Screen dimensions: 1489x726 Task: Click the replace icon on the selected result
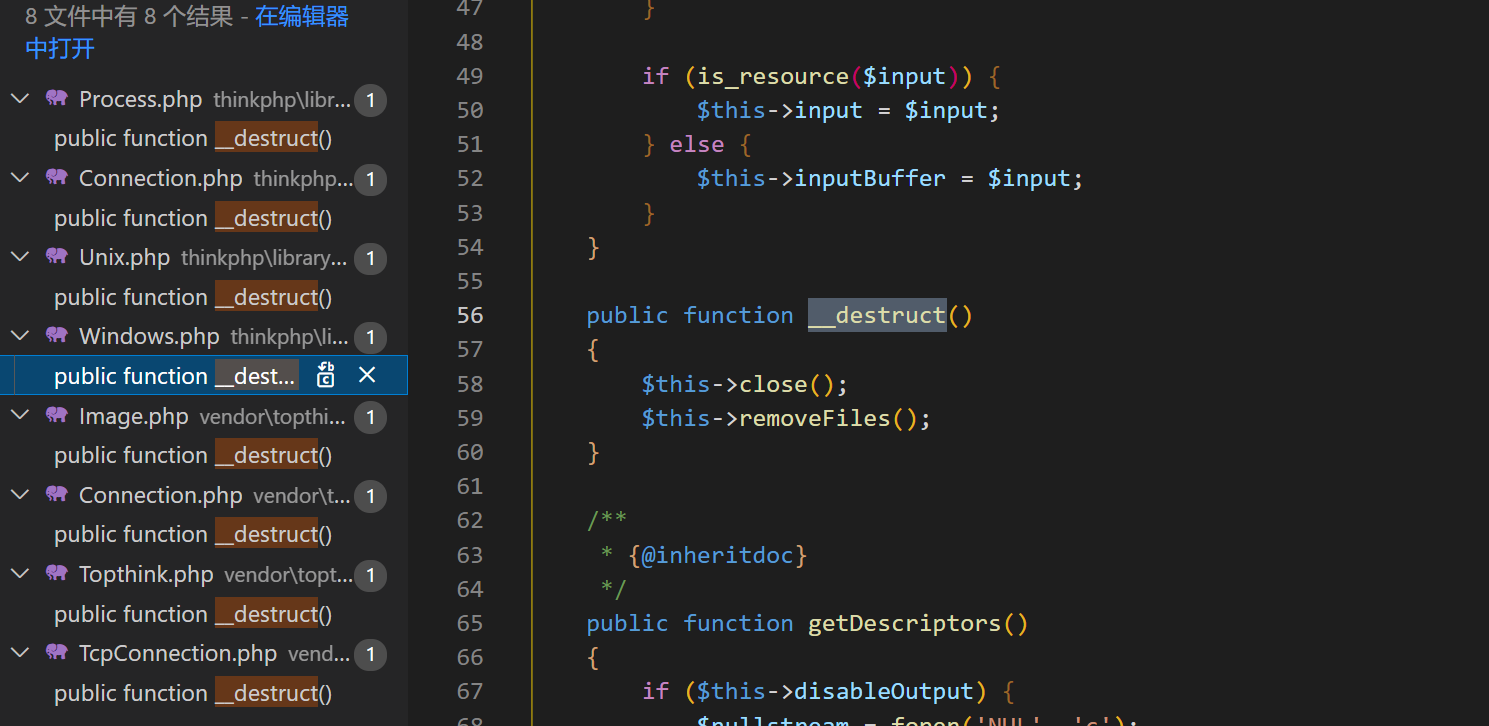tap(326, 375)
